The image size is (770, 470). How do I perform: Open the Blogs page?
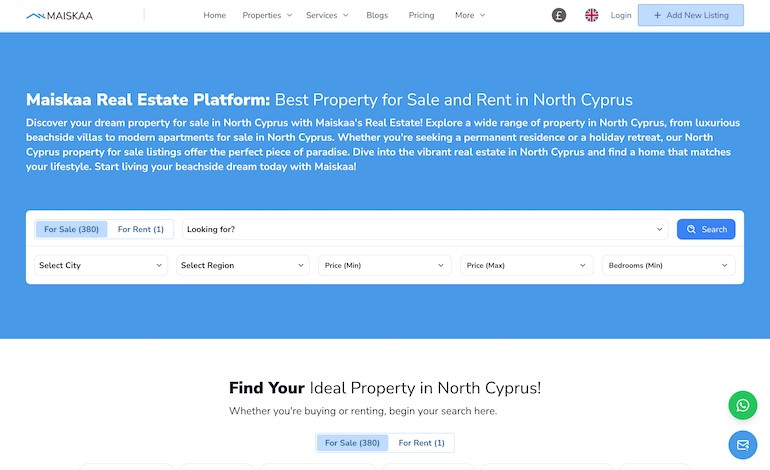click(377, 15)
